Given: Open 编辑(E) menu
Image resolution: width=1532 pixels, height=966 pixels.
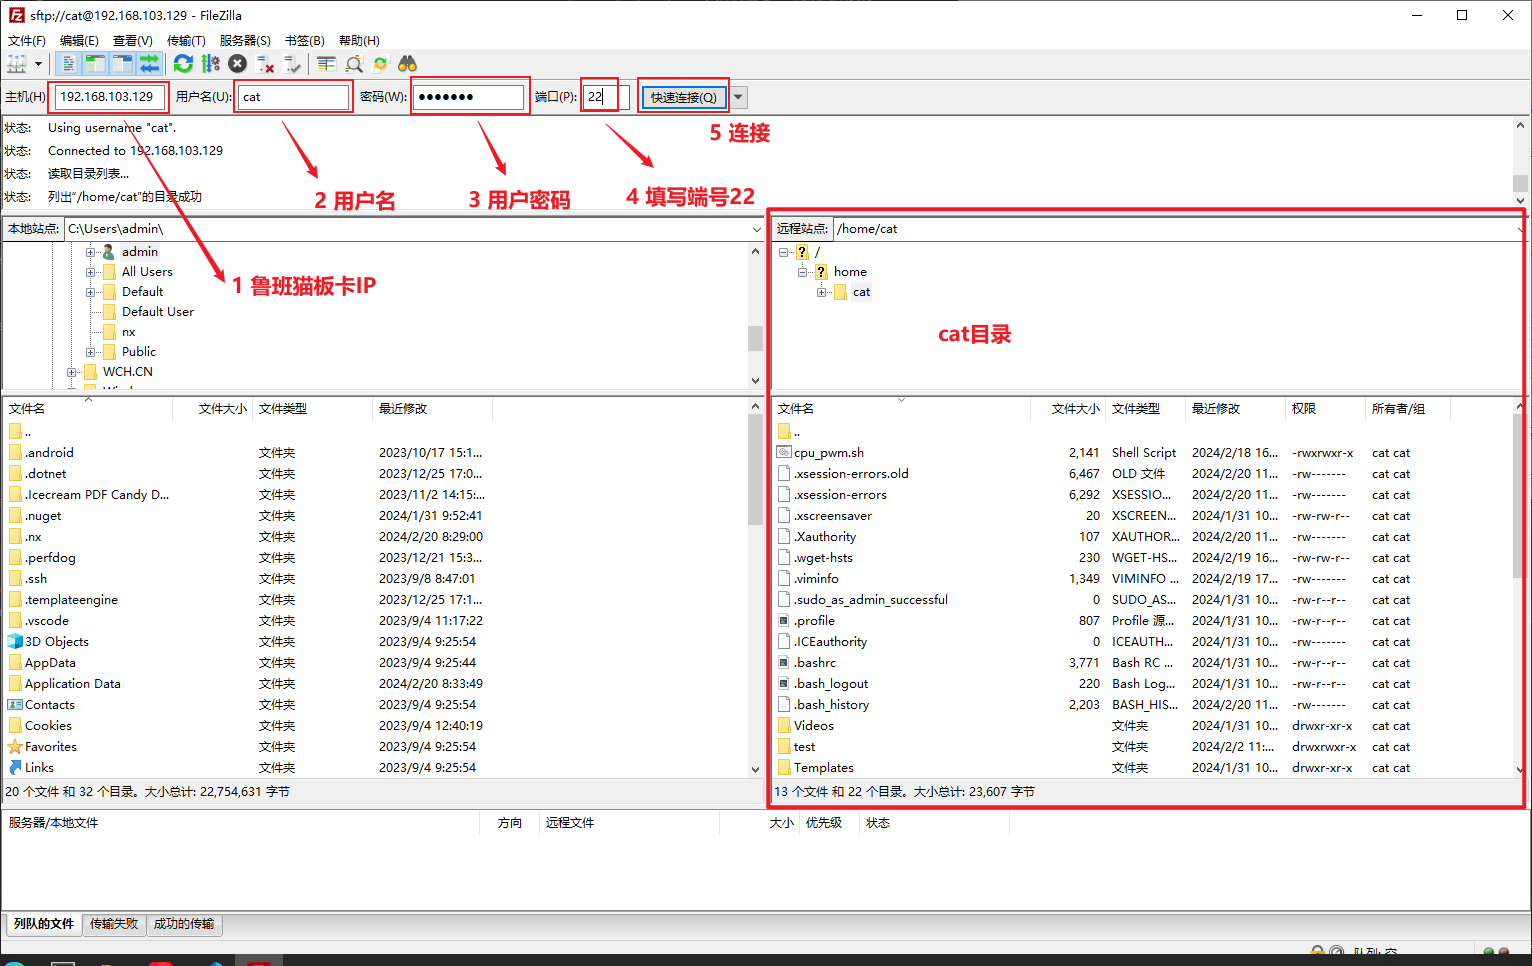Looking at the screenshot, I should 79,40.
